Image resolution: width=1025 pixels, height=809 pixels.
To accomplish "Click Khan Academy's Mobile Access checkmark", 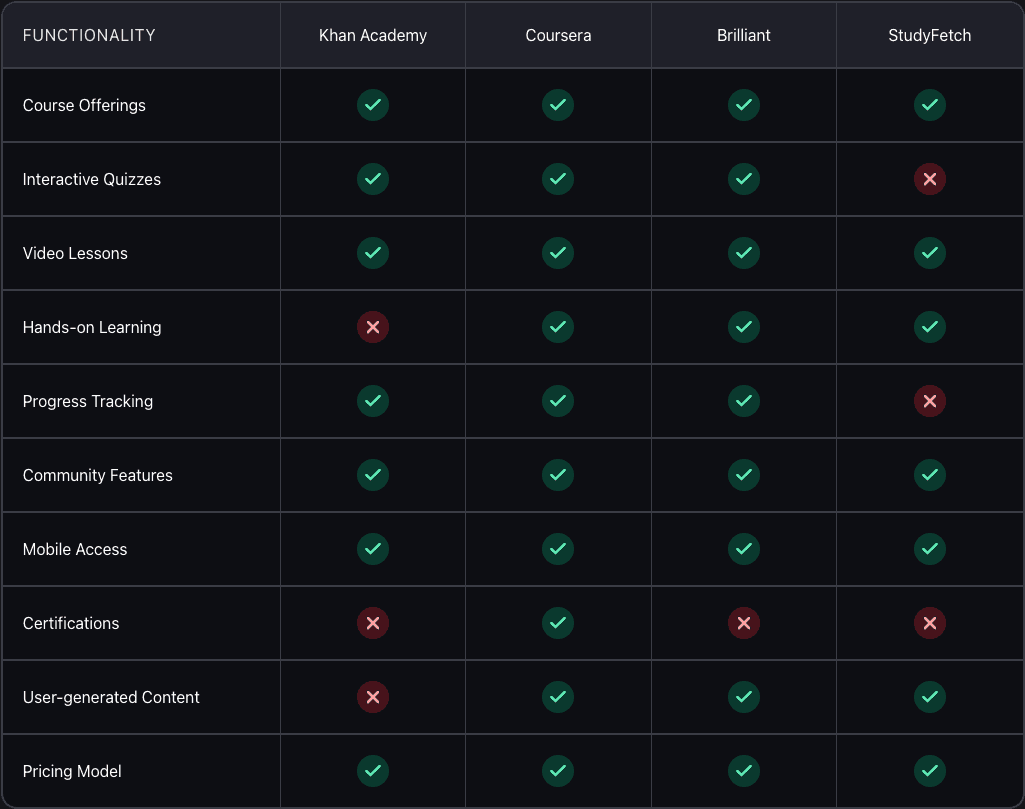I will point(373,549).
